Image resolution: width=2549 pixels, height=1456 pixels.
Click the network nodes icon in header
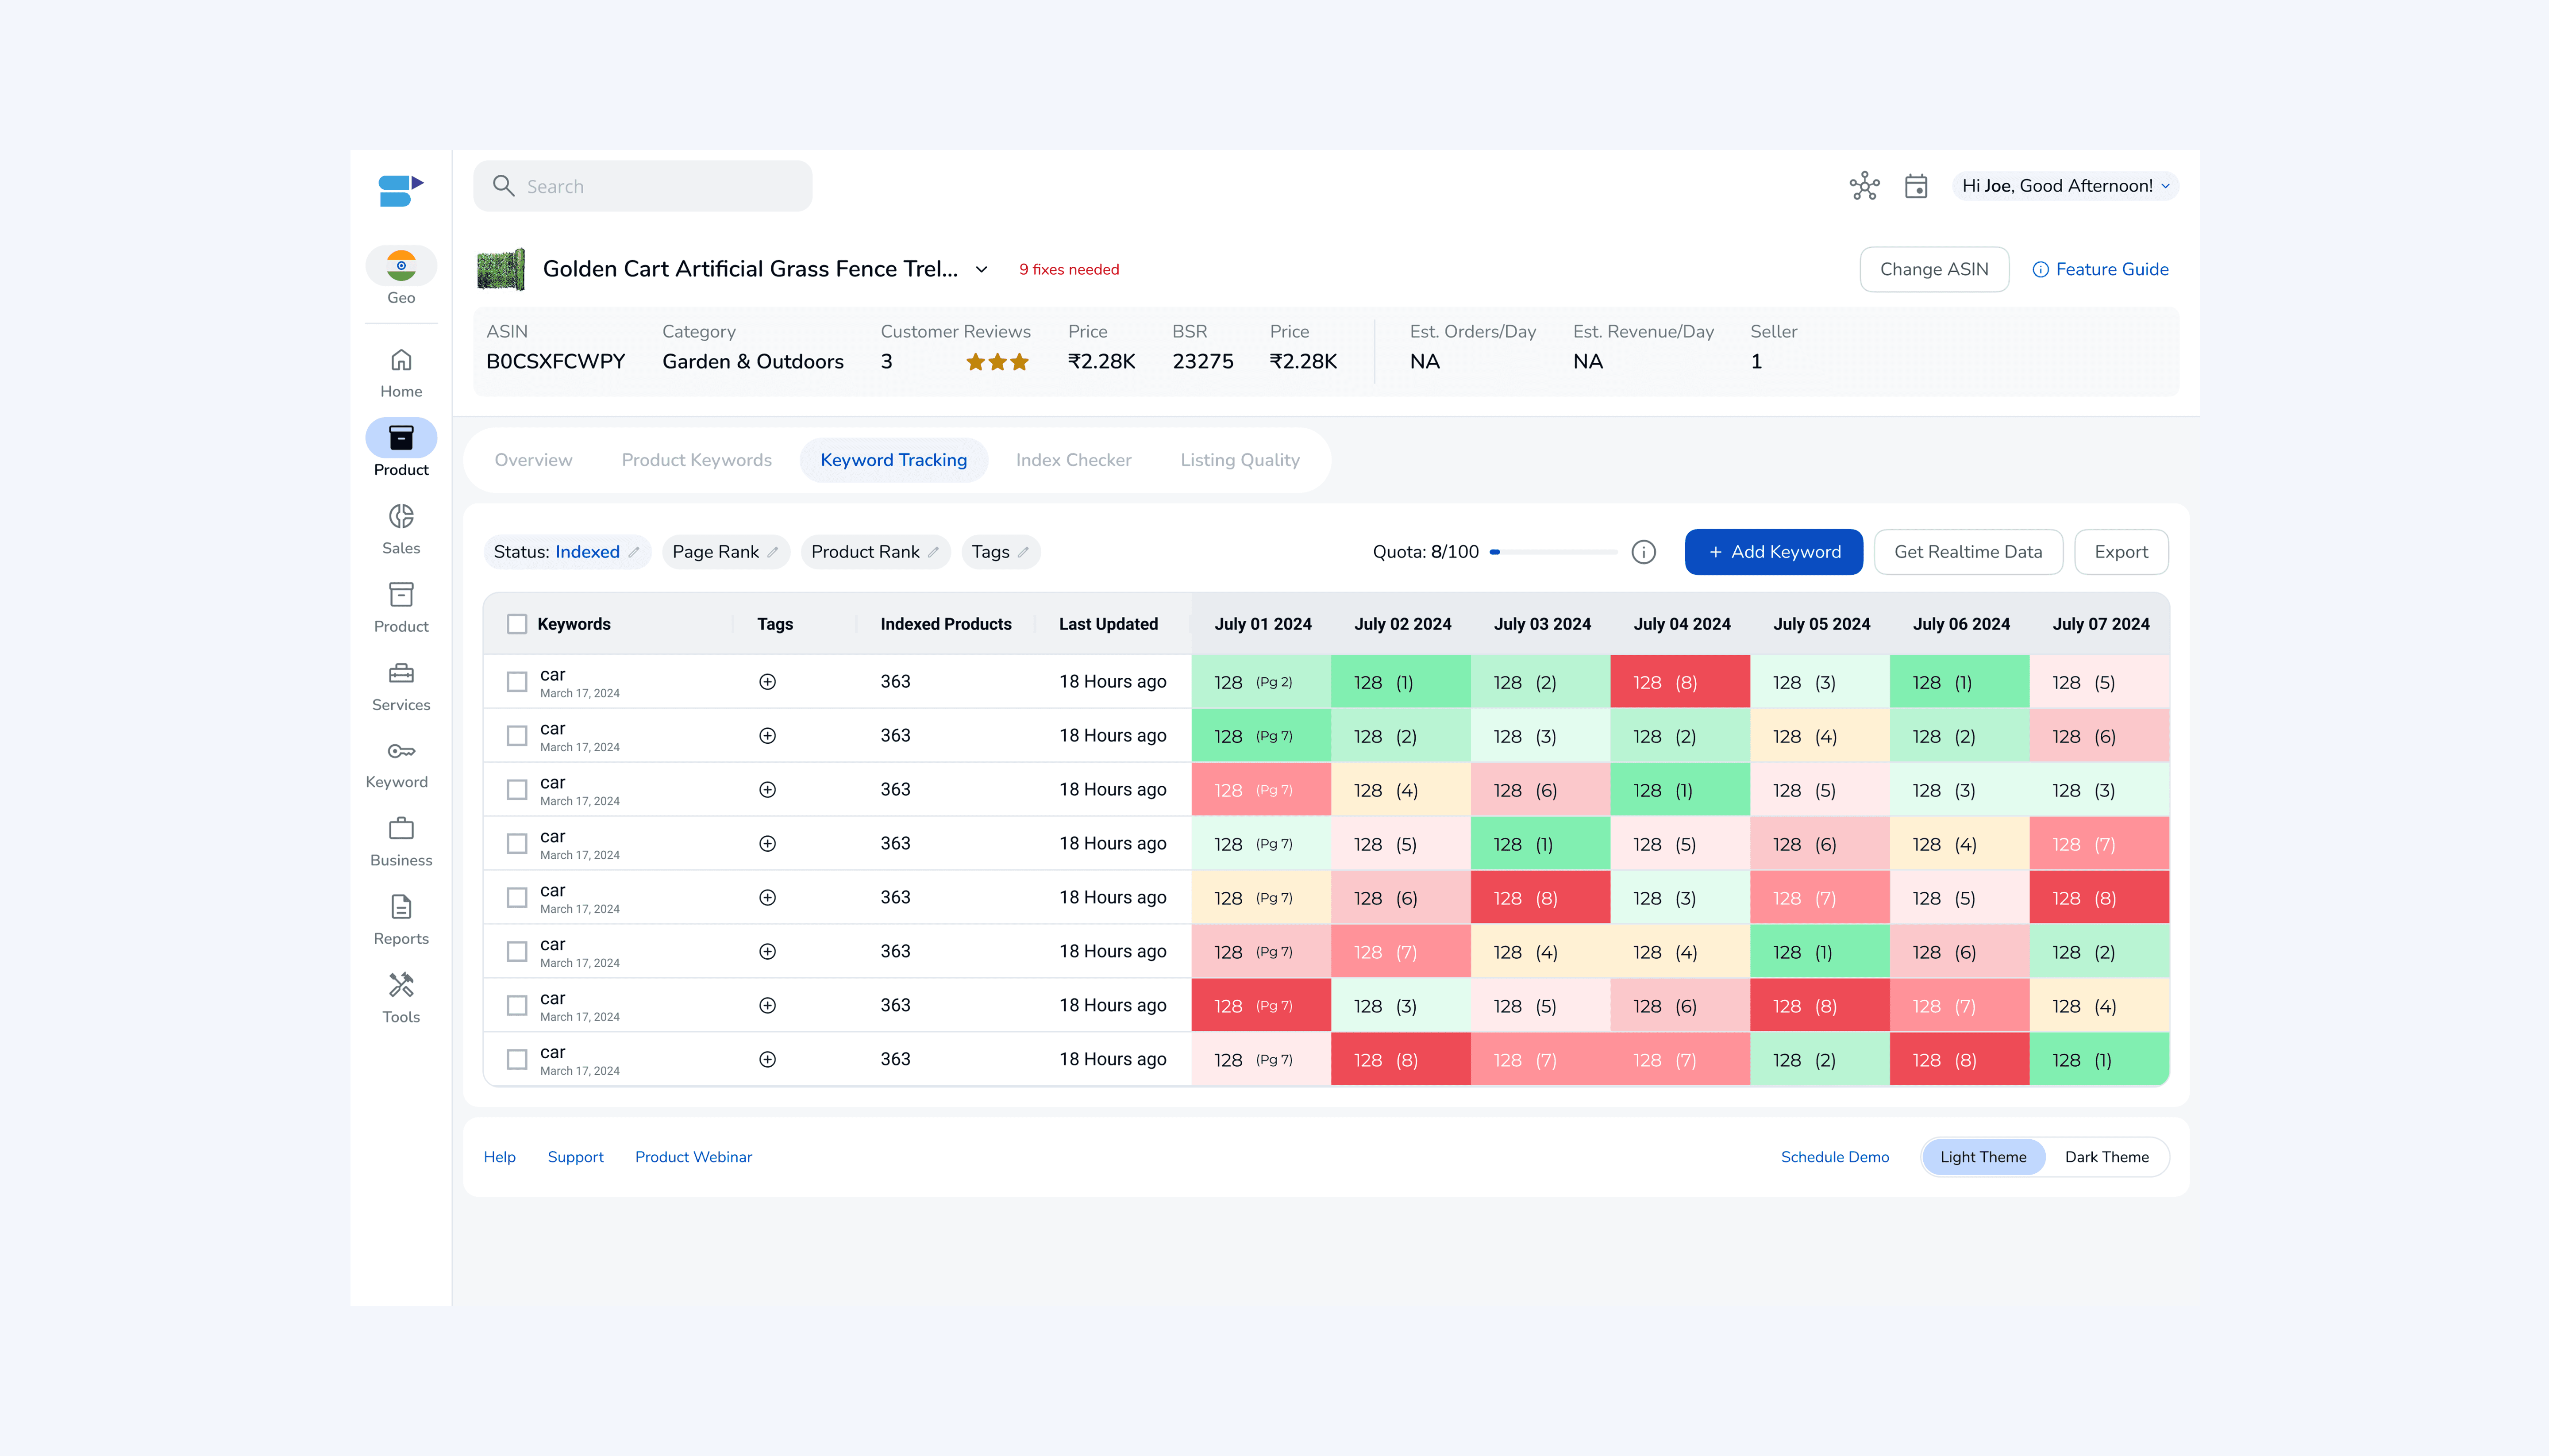pos(1864,186)
